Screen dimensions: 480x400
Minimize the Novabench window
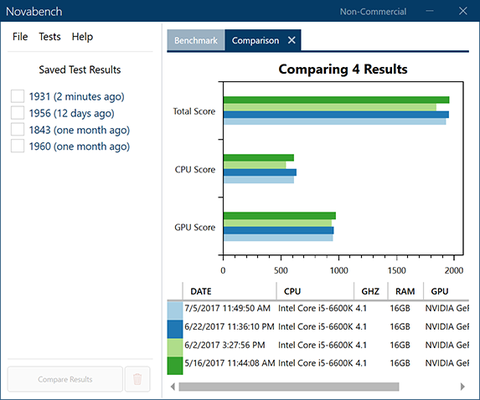pos(430,11)
